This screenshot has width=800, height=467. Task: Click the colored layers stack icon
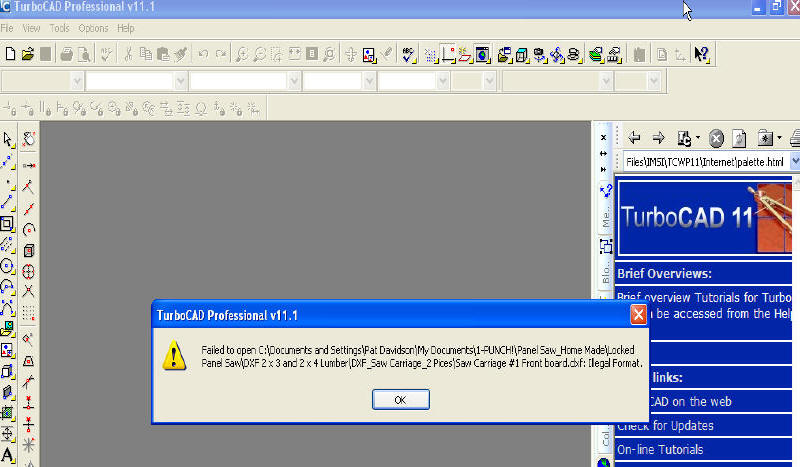[x=595, y=54]
